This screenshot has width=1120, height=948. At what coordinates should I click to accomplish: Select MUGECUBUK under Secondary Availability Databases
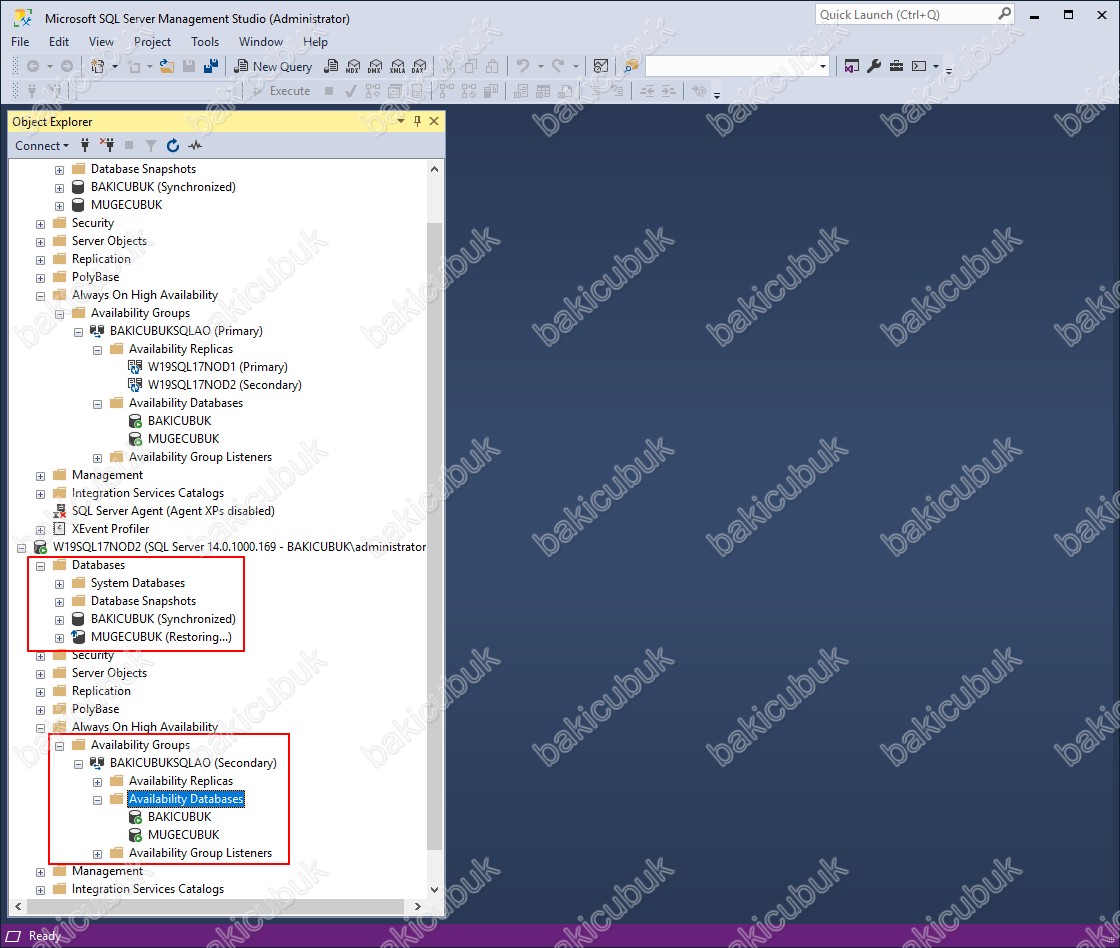(x=184, y=834)
